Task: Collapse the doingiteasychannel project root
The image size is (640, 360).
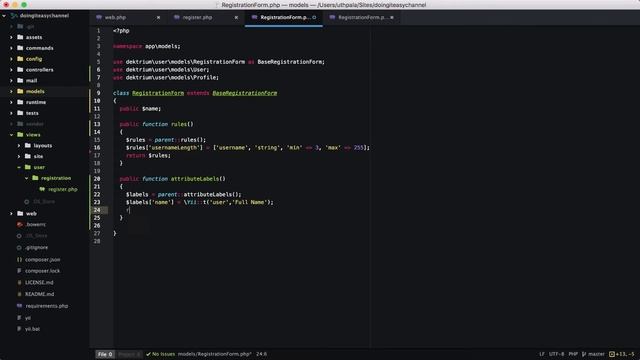Action: pos(4,16)
